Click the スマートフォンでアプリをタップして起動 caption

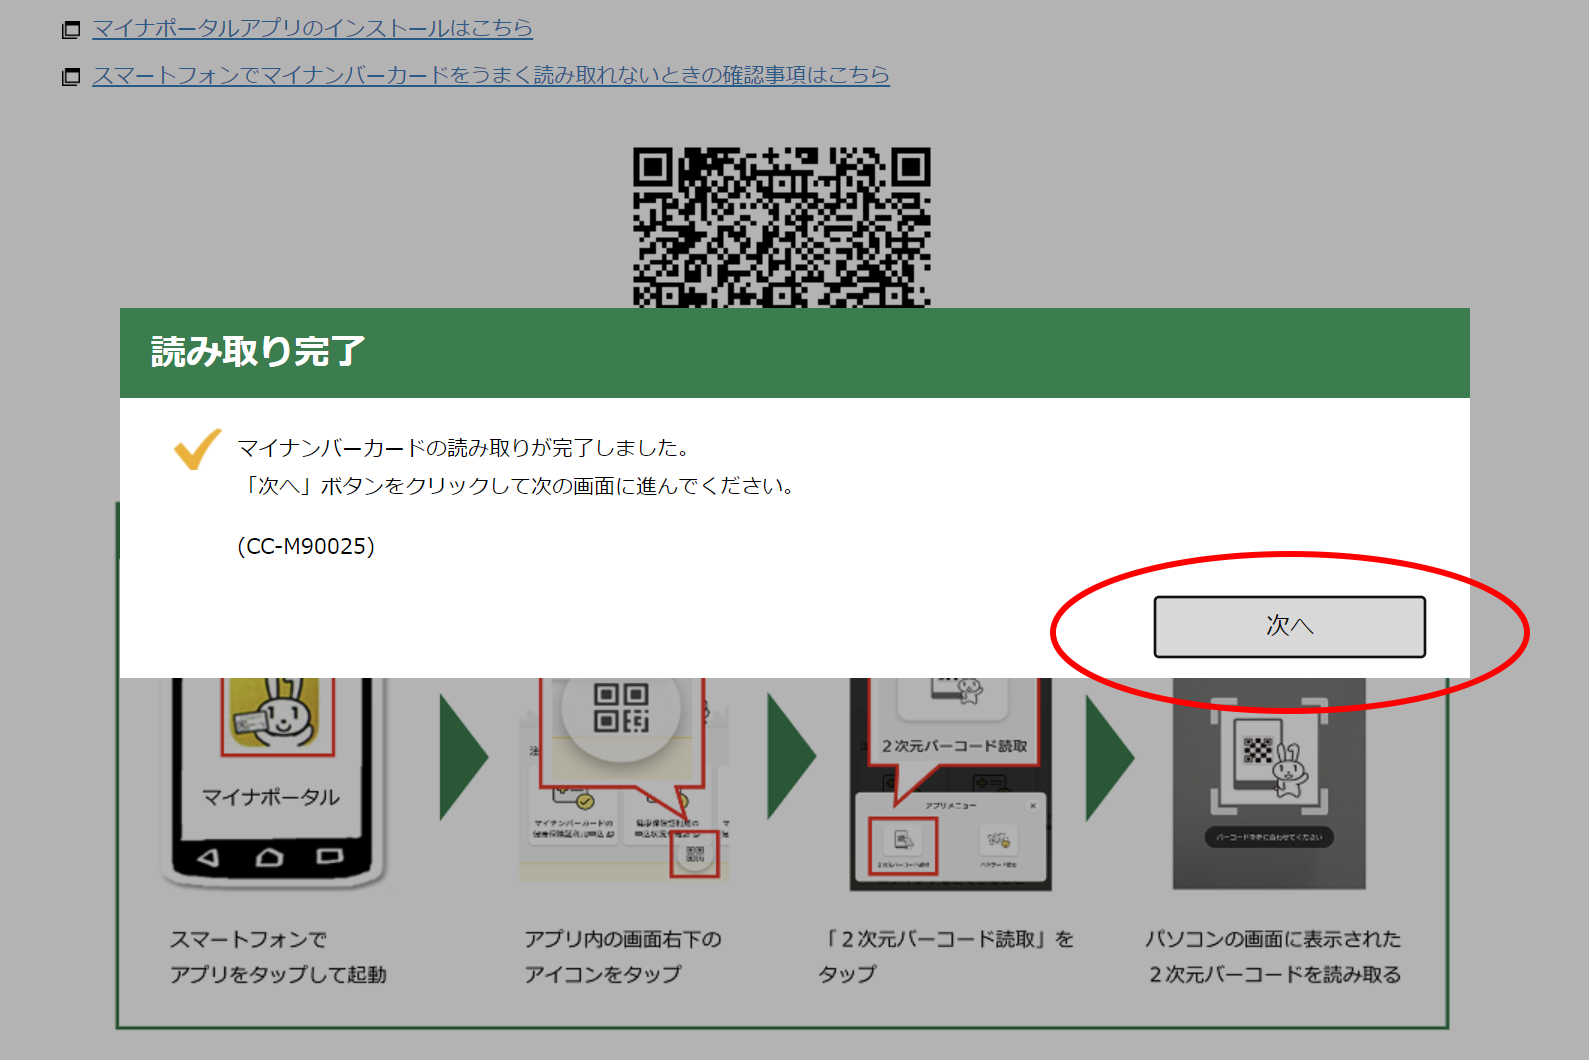click(x=277, y=956)
